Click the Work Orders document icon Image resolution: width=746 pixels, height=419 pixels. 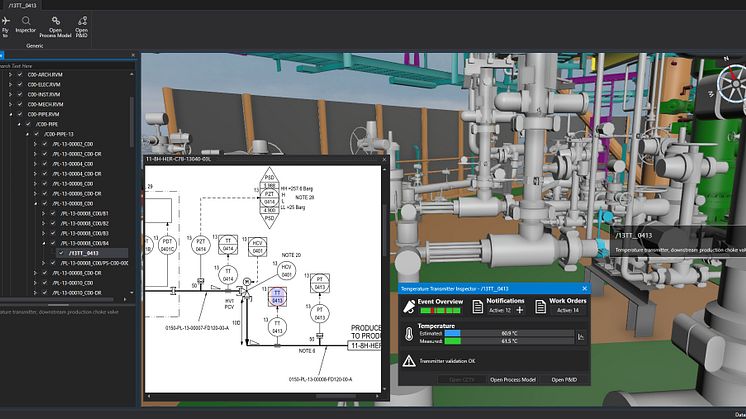pyautogui.click(x=540, y=307)
